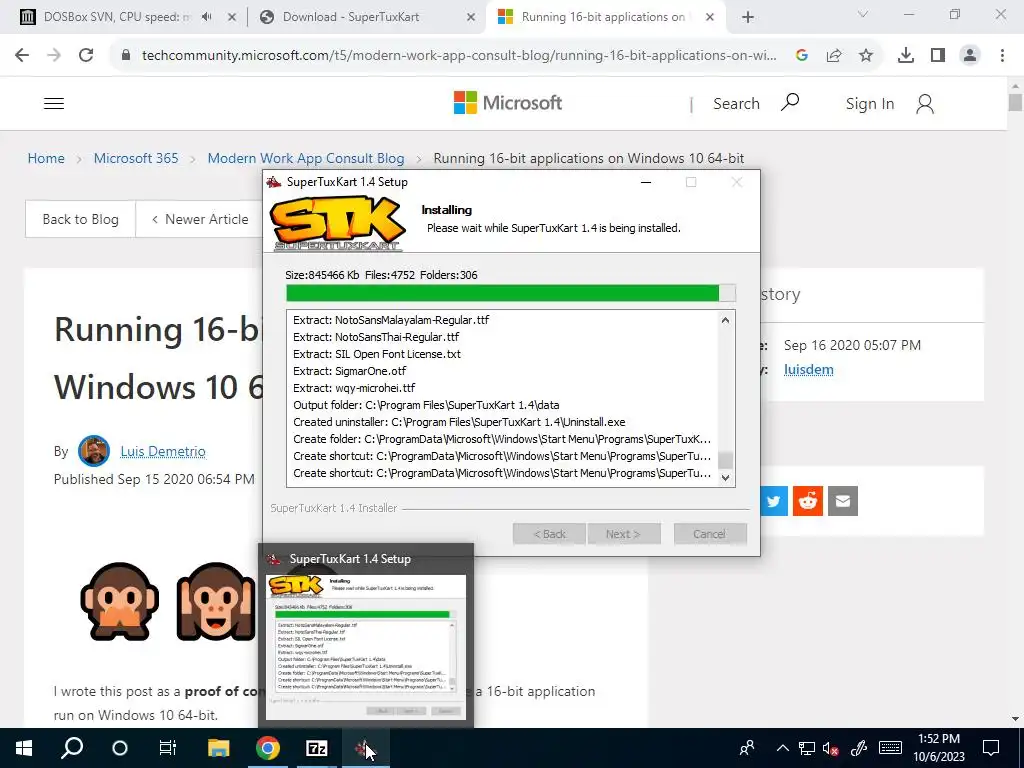
Task: Click the installer green progress bar
Action: 511,293
